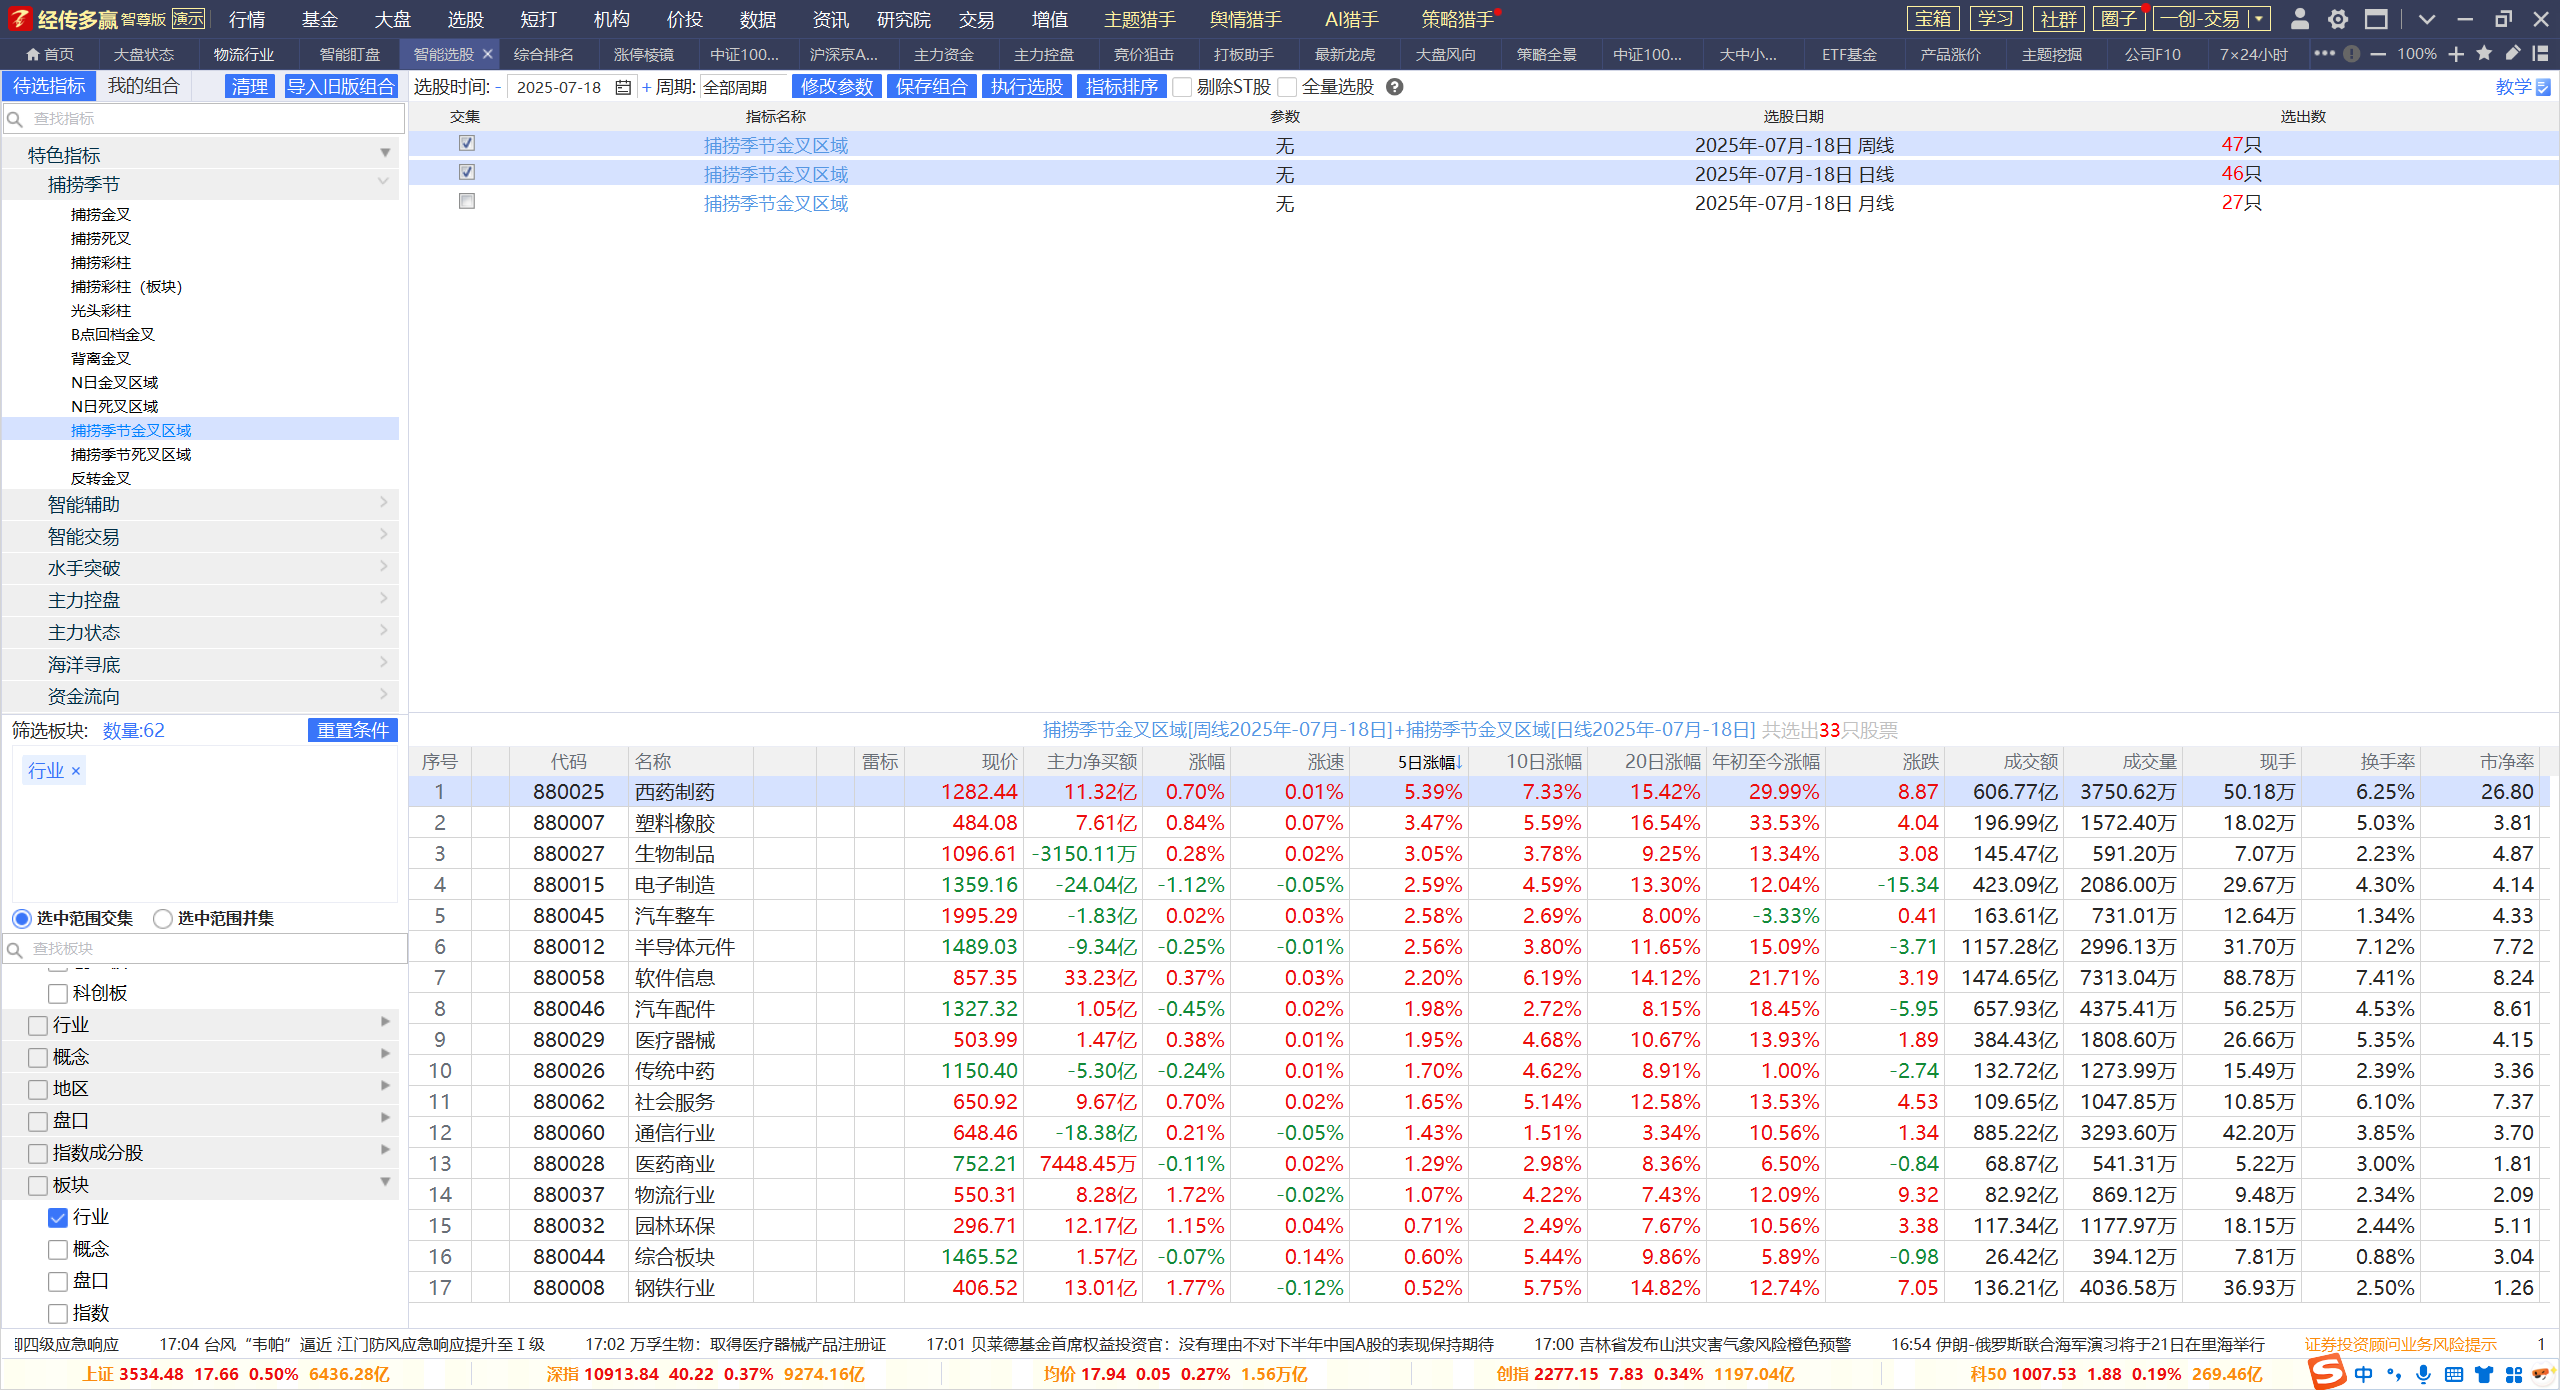
Task: Zoom out with the minus icon
Action: coord(2378,54)
